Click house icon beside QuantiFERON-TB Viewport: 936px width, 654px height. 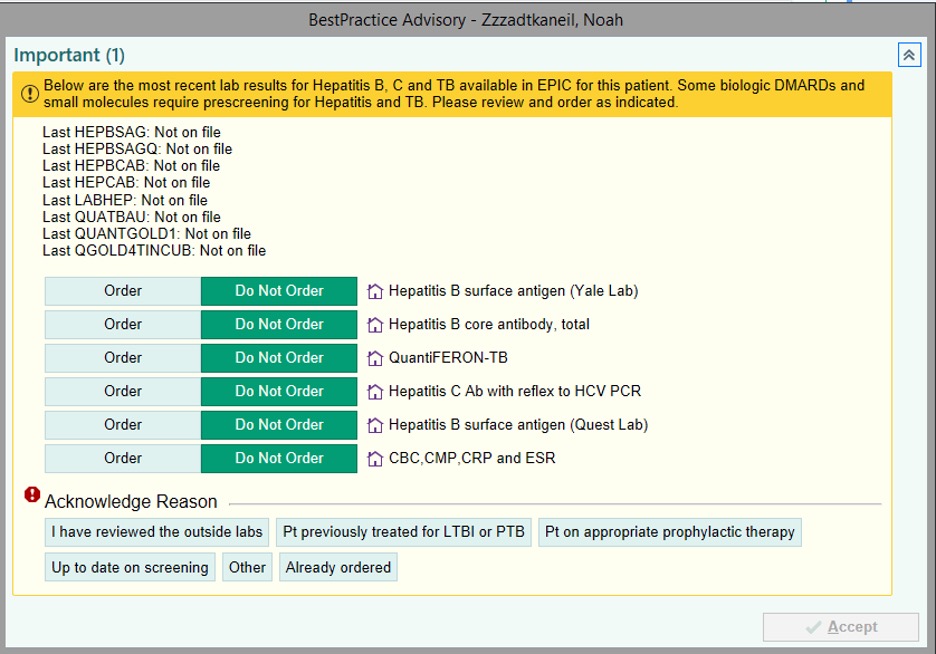click(375, 358)
